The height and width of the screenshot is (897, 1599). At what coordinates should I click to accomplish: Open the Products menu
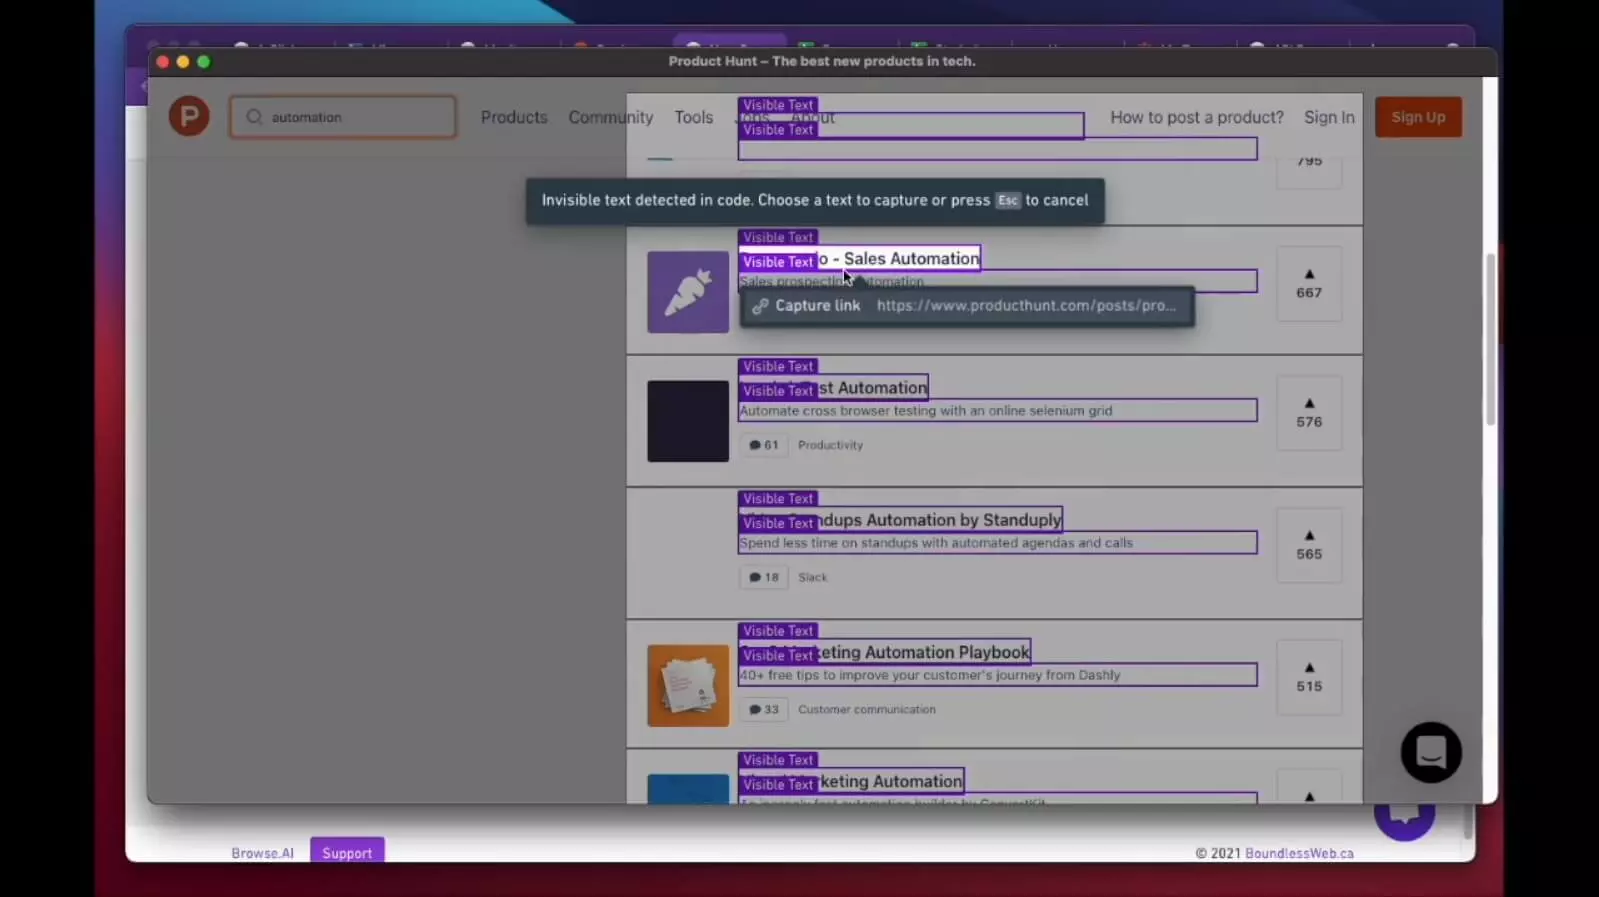[x=514, y=117]
